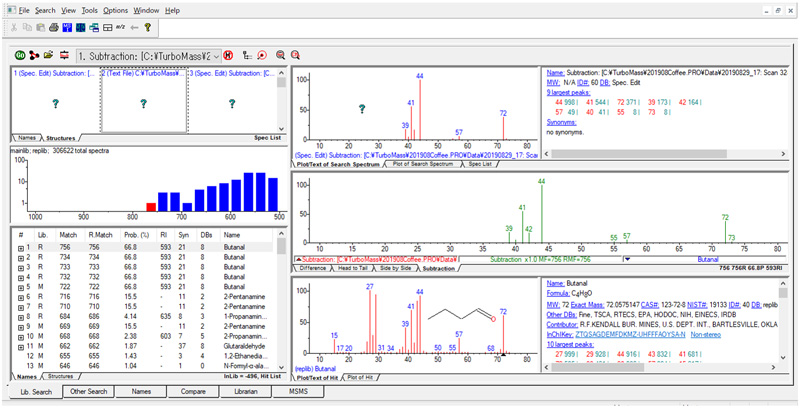Select Names tab in spec list panel
The image size is (800, 410).
pos(25,138)
